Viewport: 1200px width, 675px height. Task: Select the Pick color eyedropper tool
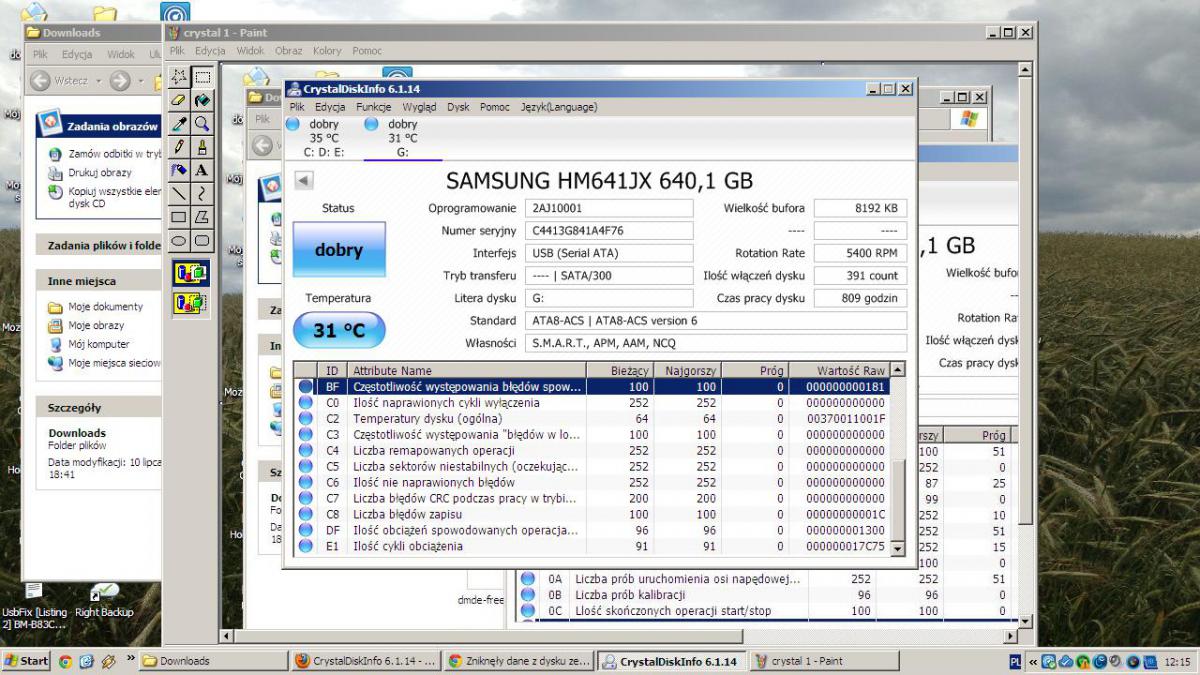178,123
